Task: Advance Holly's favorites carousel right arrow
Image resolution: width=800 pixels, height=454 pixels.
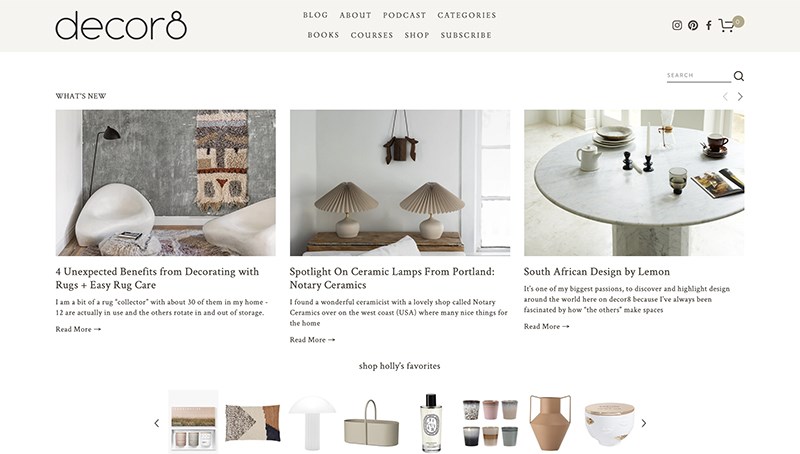Action: pyautogui.click(x=643, y=423)
